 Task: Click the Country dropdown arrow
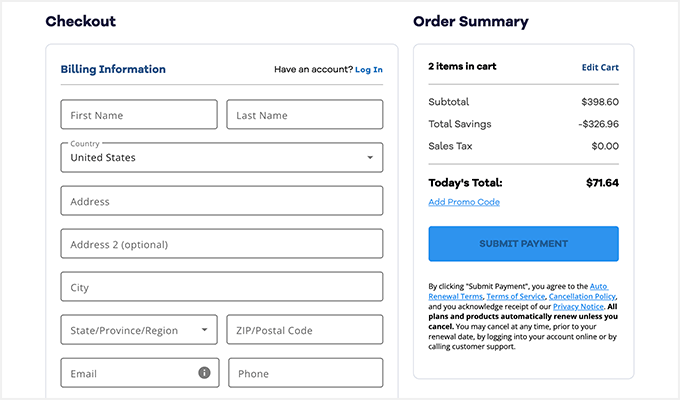click(370, 158)
